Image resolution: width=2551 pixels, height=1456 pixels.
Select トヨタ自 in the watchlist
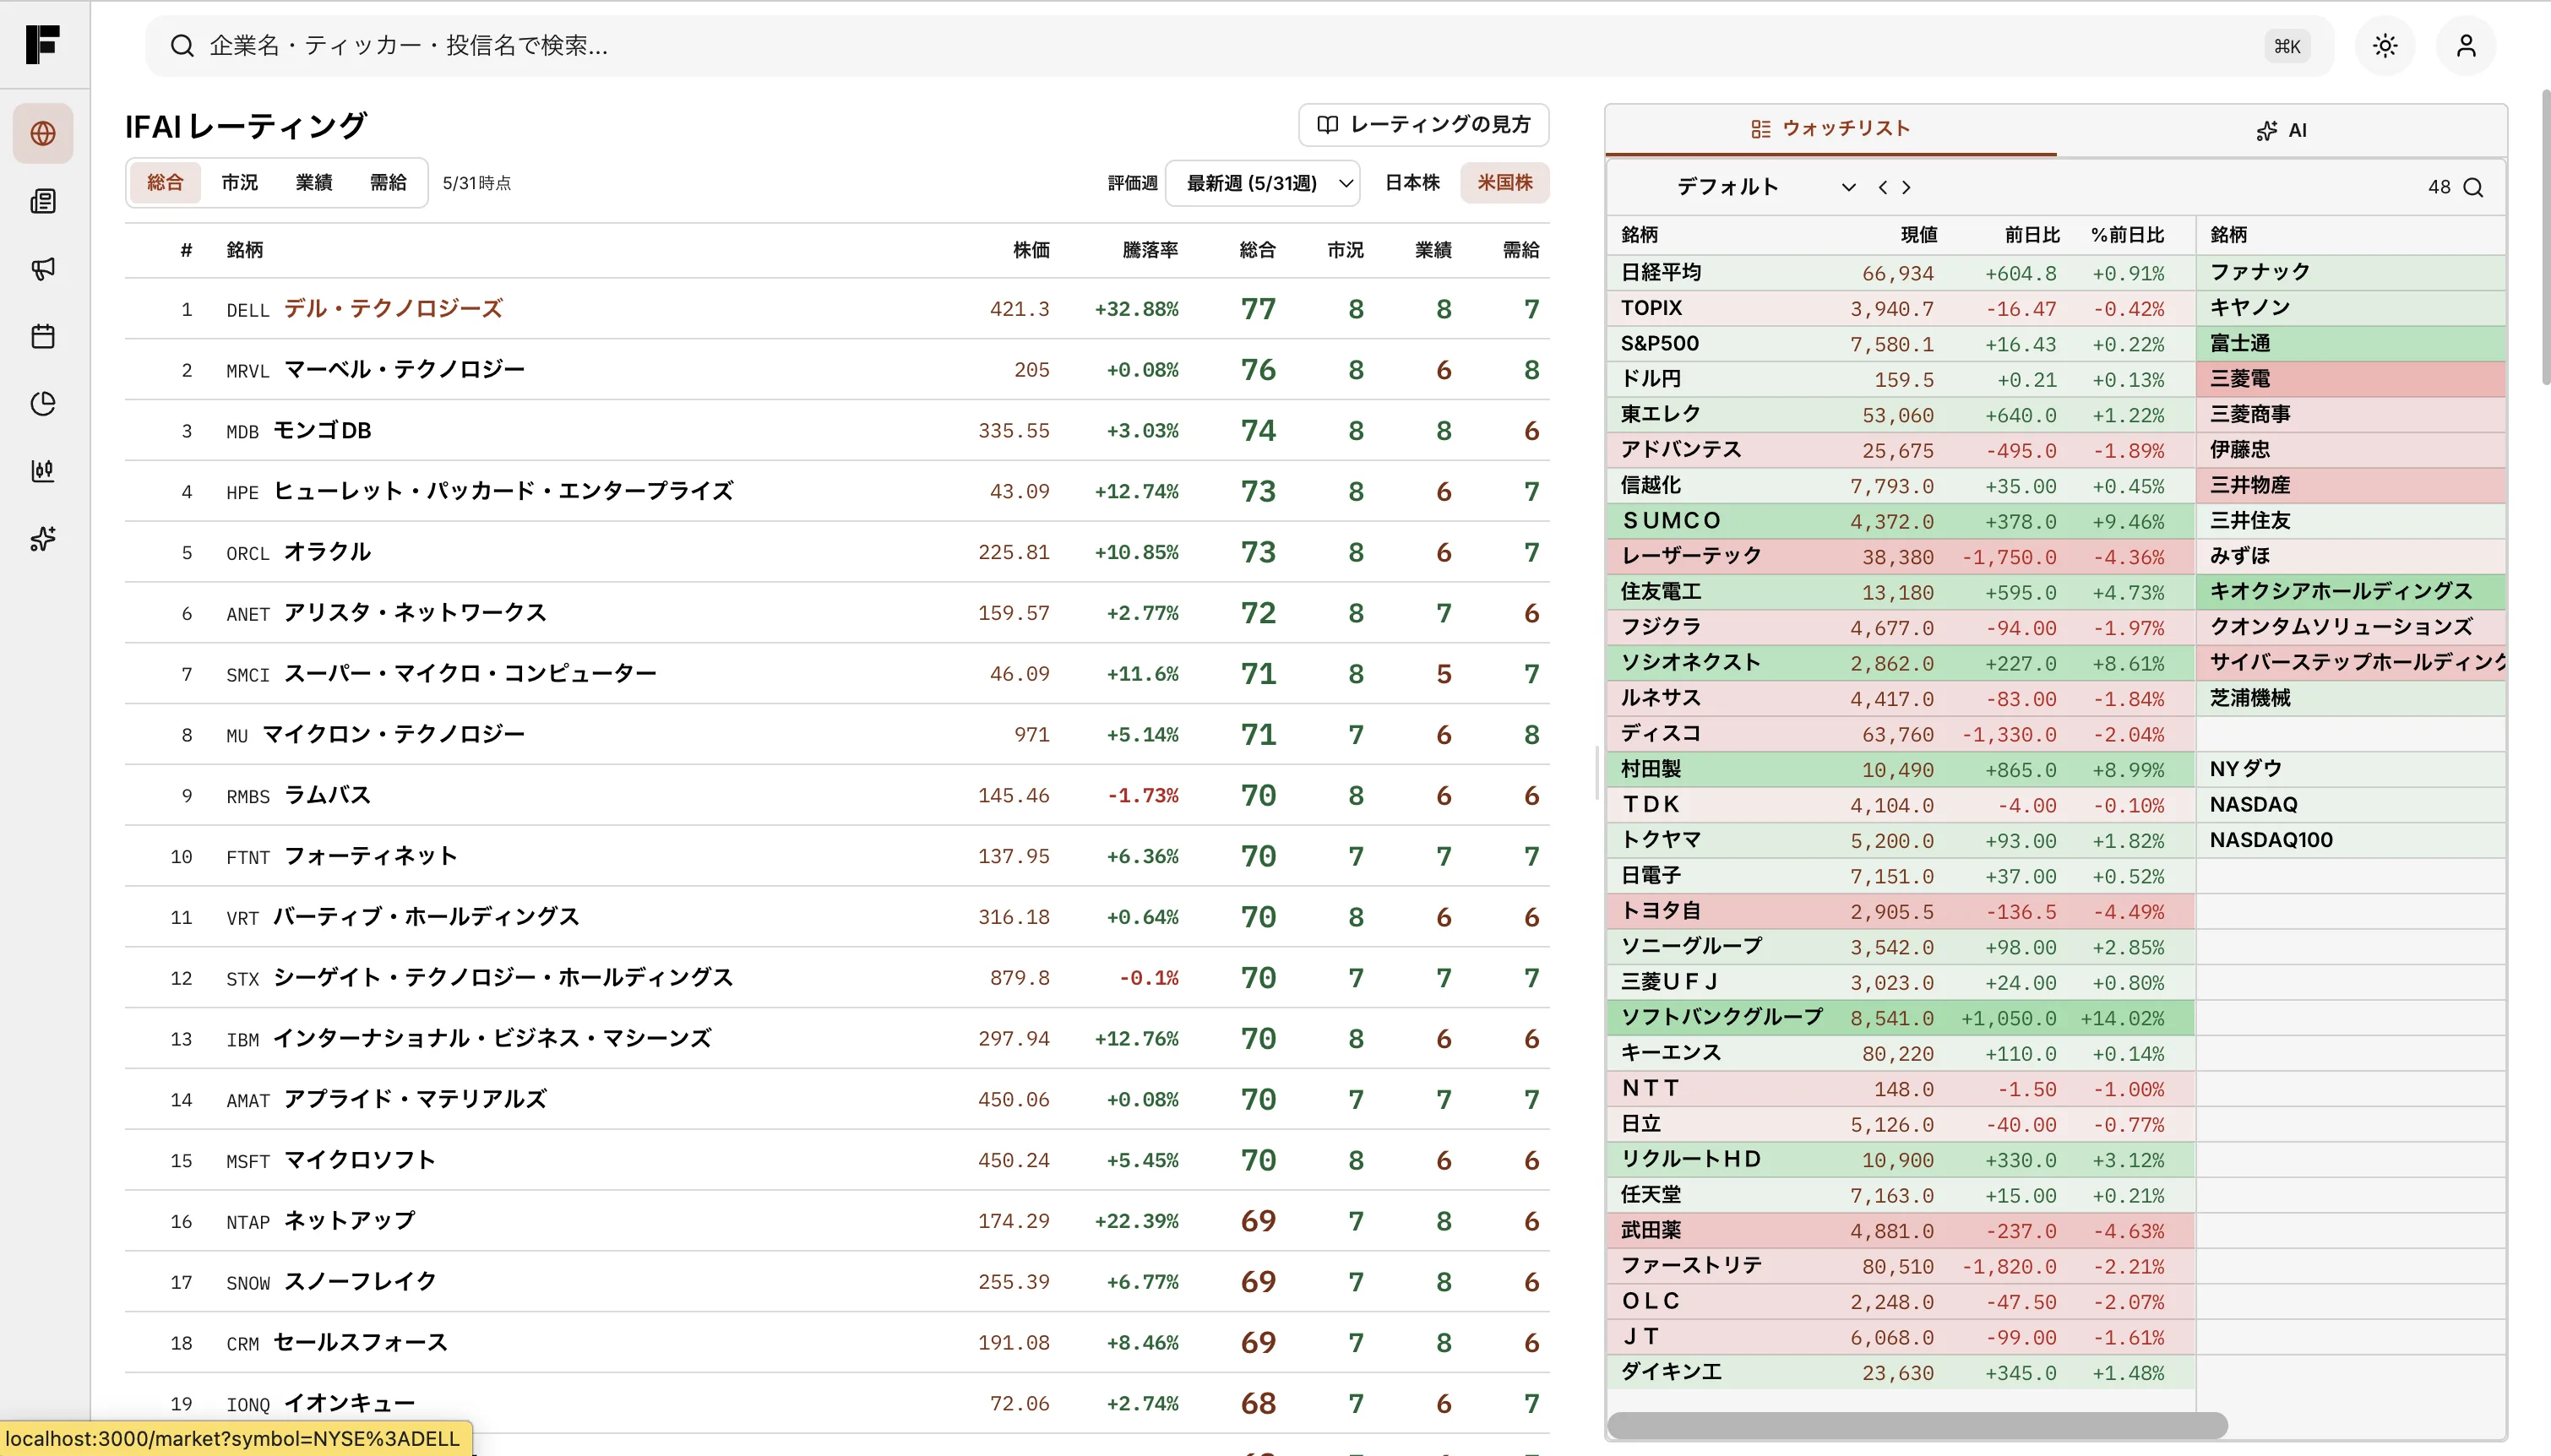pos(1900,911)
